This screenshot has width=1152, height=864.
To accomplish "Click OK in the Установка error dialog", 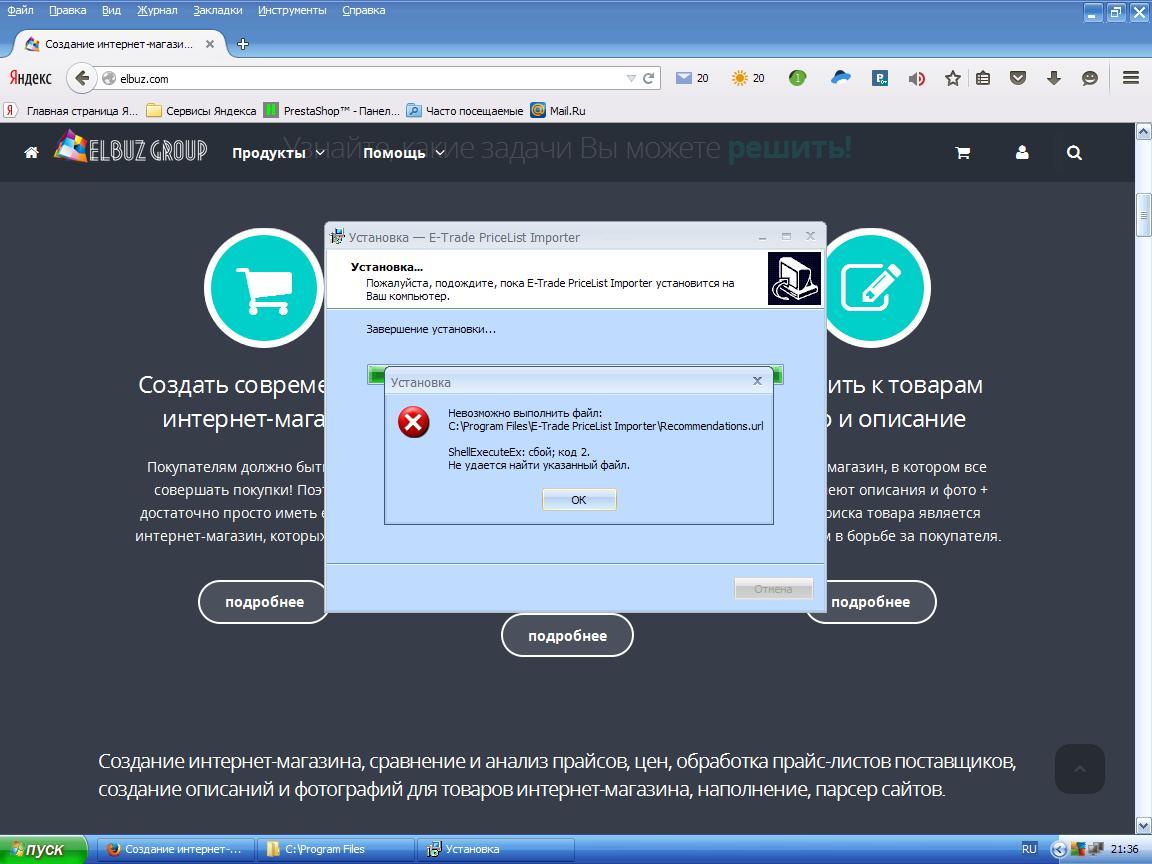I will [579, 500].
